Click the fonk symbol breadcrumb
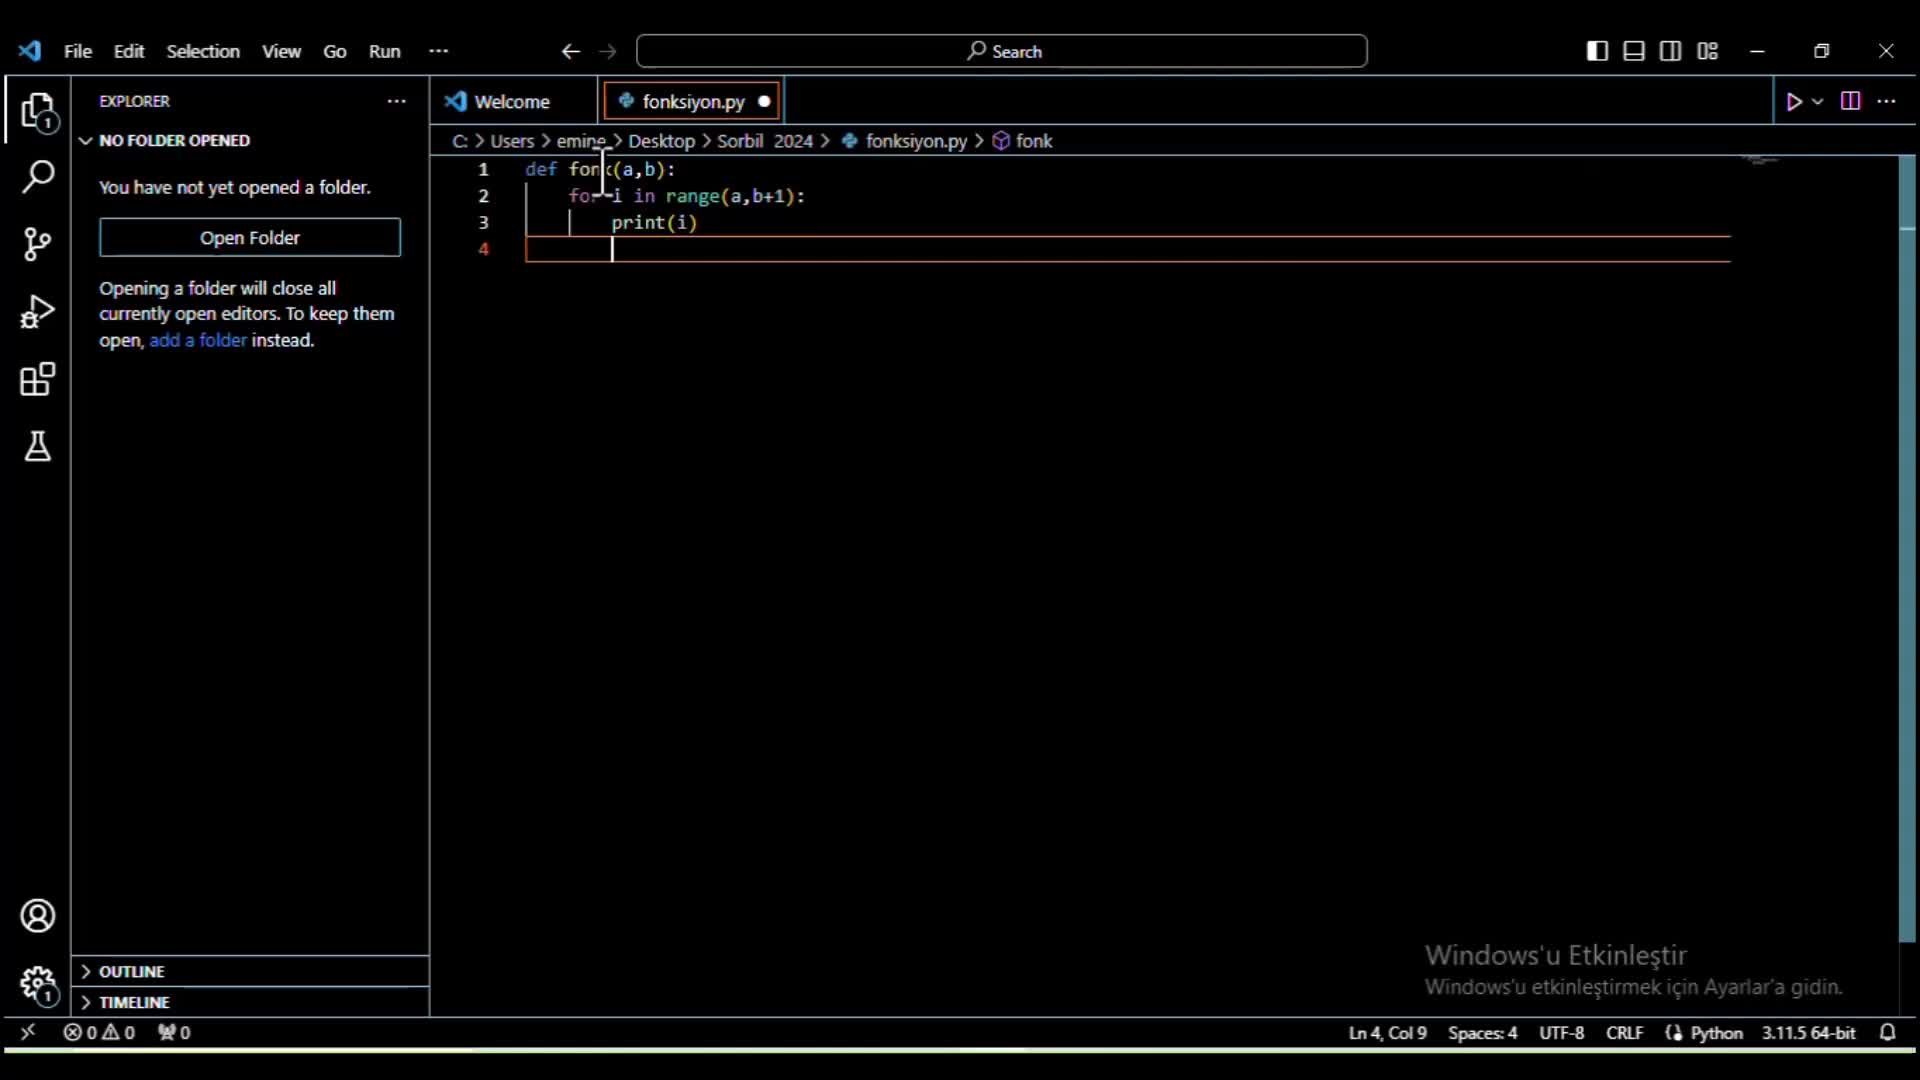Image resolution: width=1920 pixels, height=1080 pixels. (x=1022, y=141)
